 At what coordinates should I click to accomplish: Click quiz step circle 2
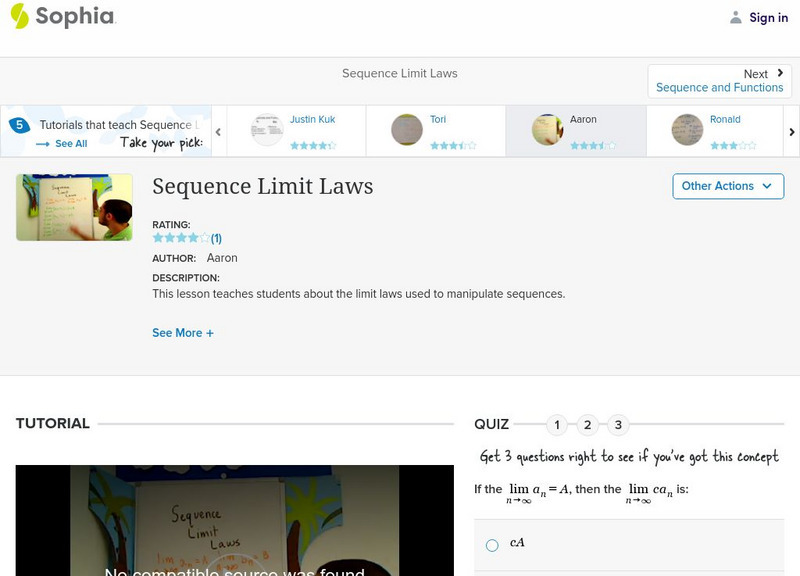(x=587, y=424)
